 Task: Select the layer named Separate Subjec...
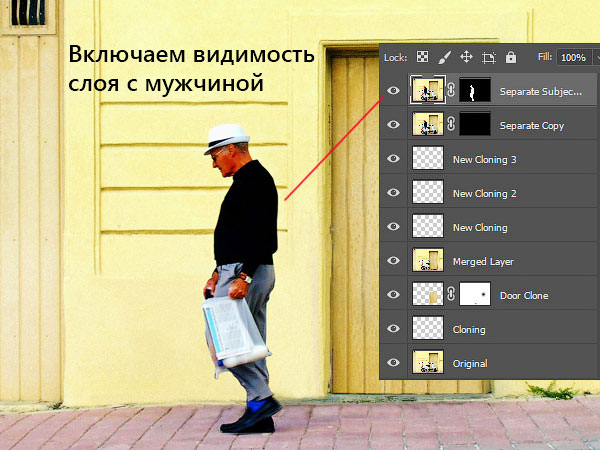(x=541, y=92)
